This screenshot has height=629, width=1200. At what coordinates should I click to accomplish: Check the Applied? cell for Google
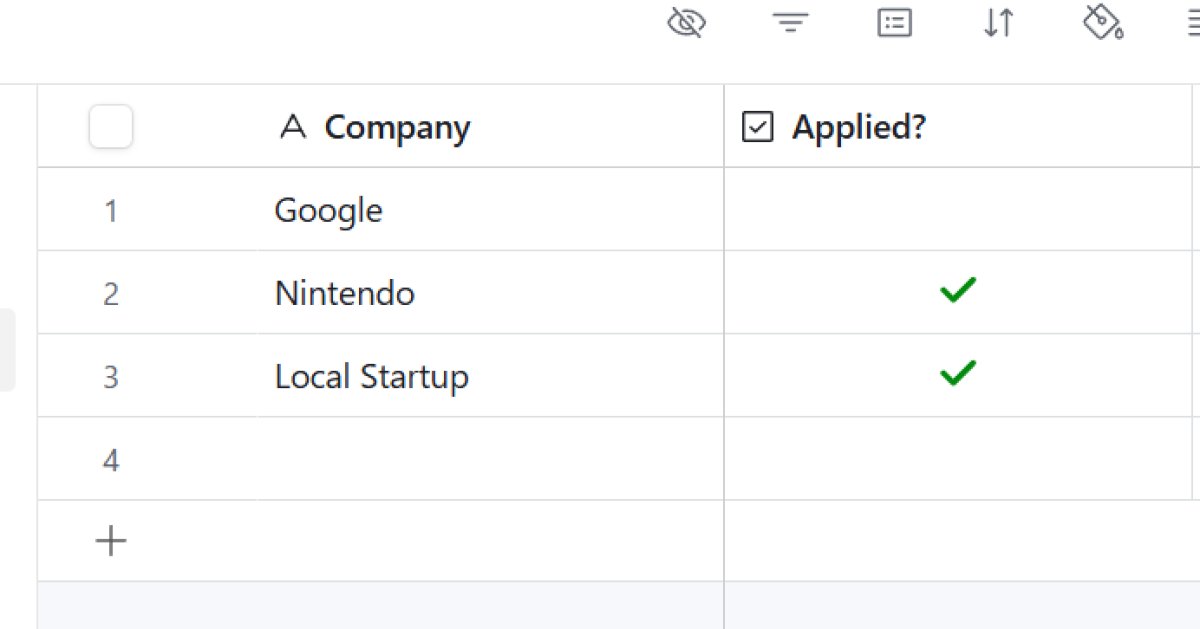click(957, 210)
